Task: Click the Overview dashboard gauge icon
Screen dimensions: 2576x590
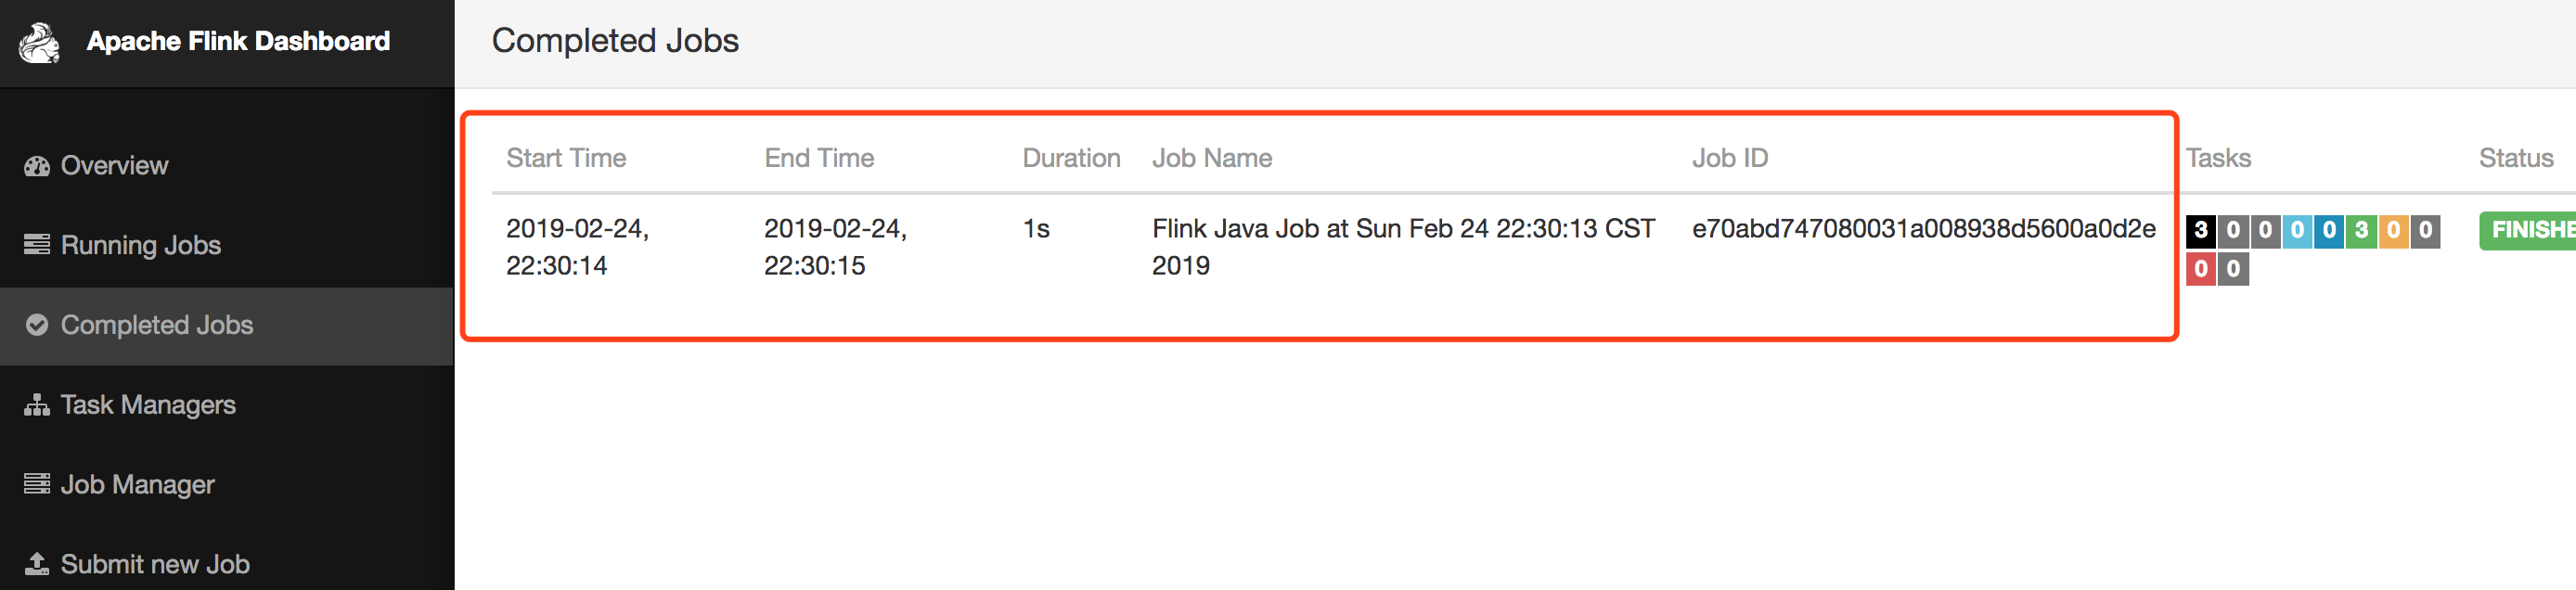Action: coord(37,166)
